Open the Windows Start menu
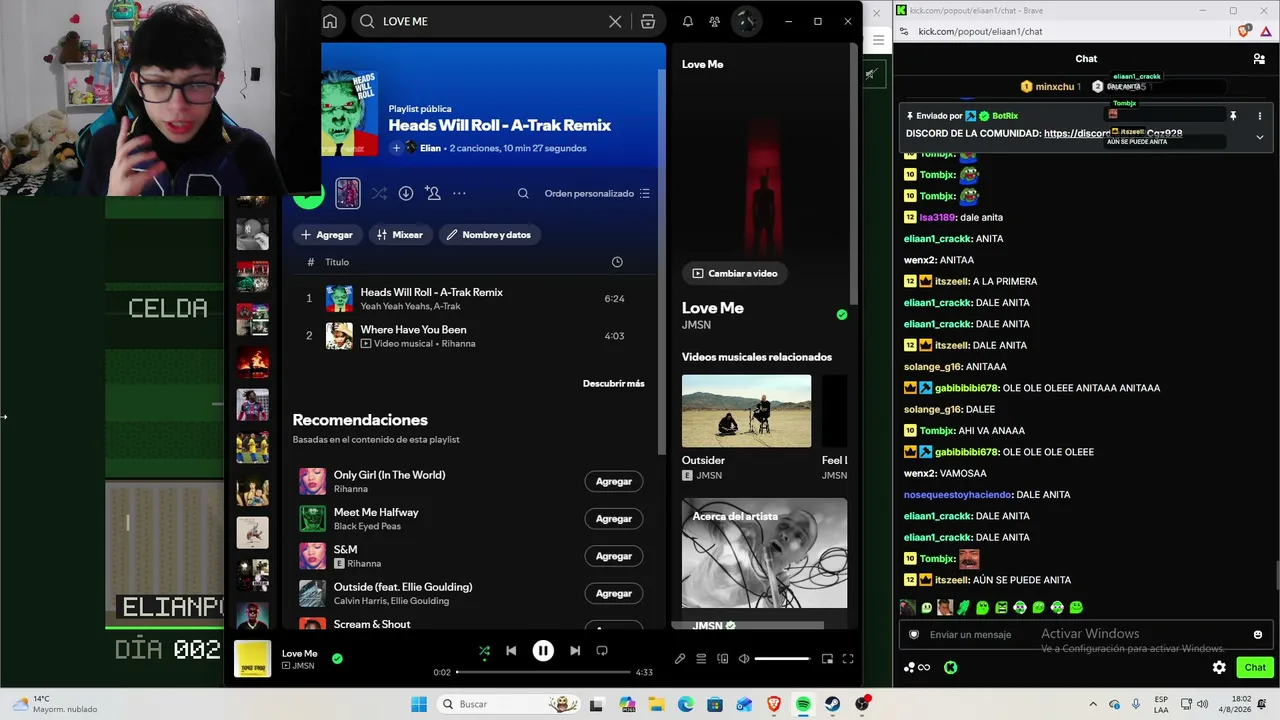Viewport: 1280px width, 720px height. pos(419,704)
